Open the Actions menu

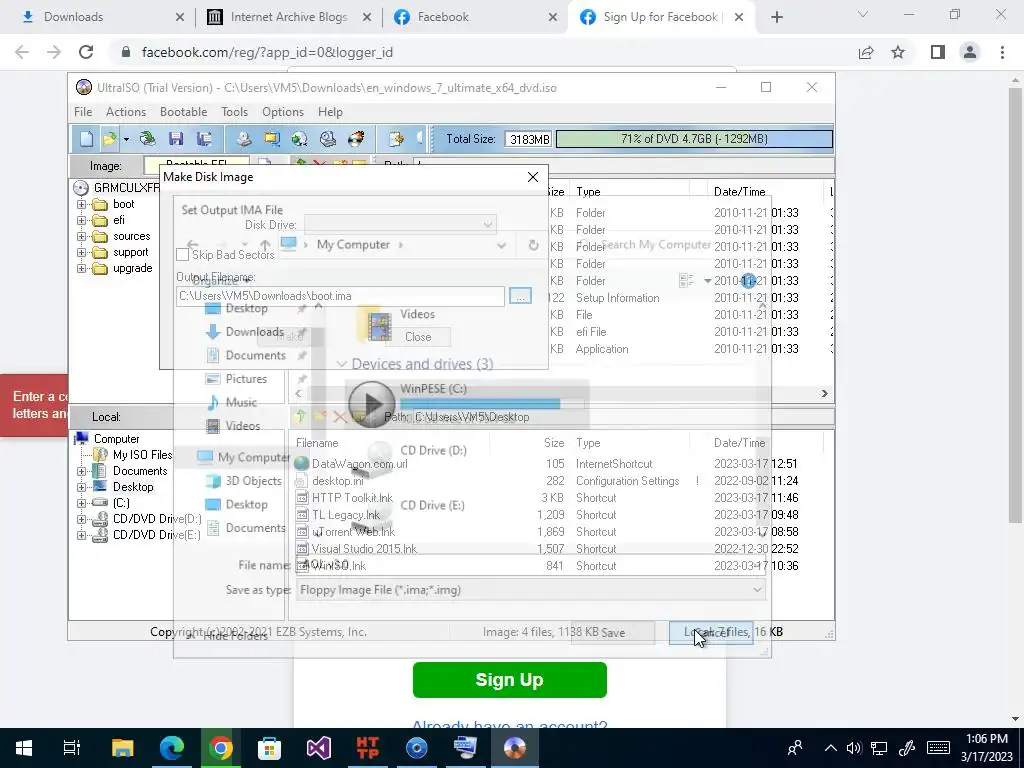pyautogui.click(x=126, y=112)
